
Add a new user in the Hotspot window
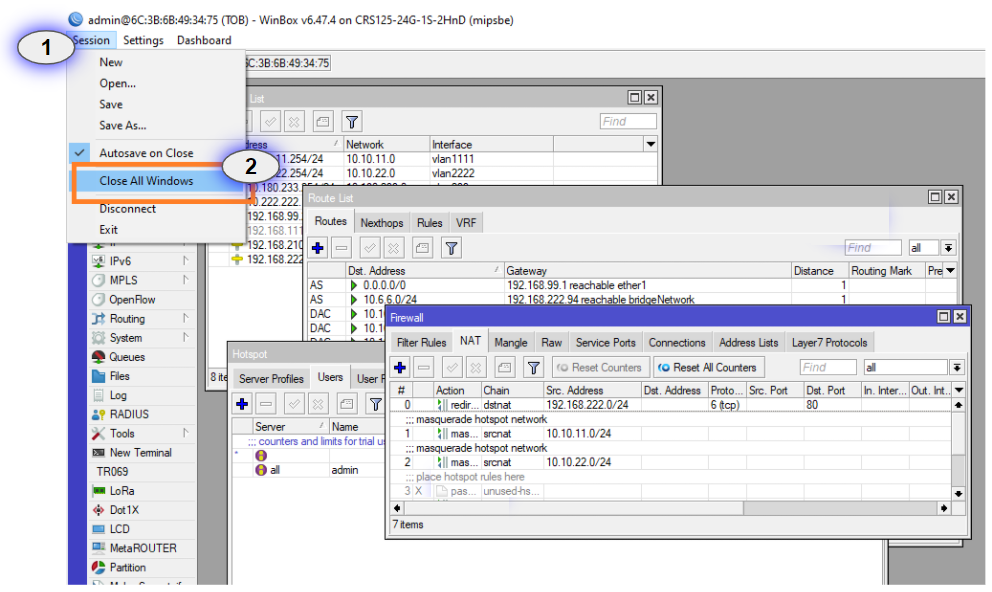[242, 404]
